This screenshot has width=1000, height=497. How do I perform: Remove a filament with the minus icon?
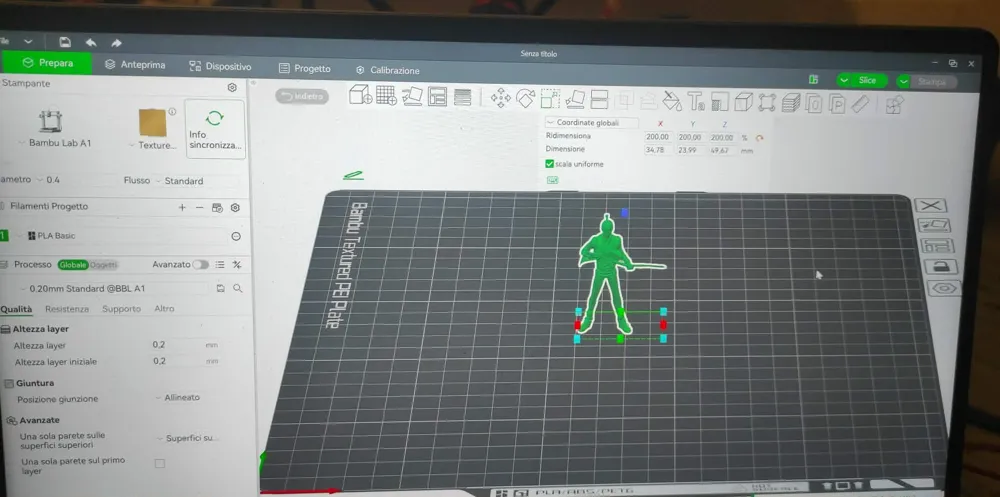(x=199, y=207)
